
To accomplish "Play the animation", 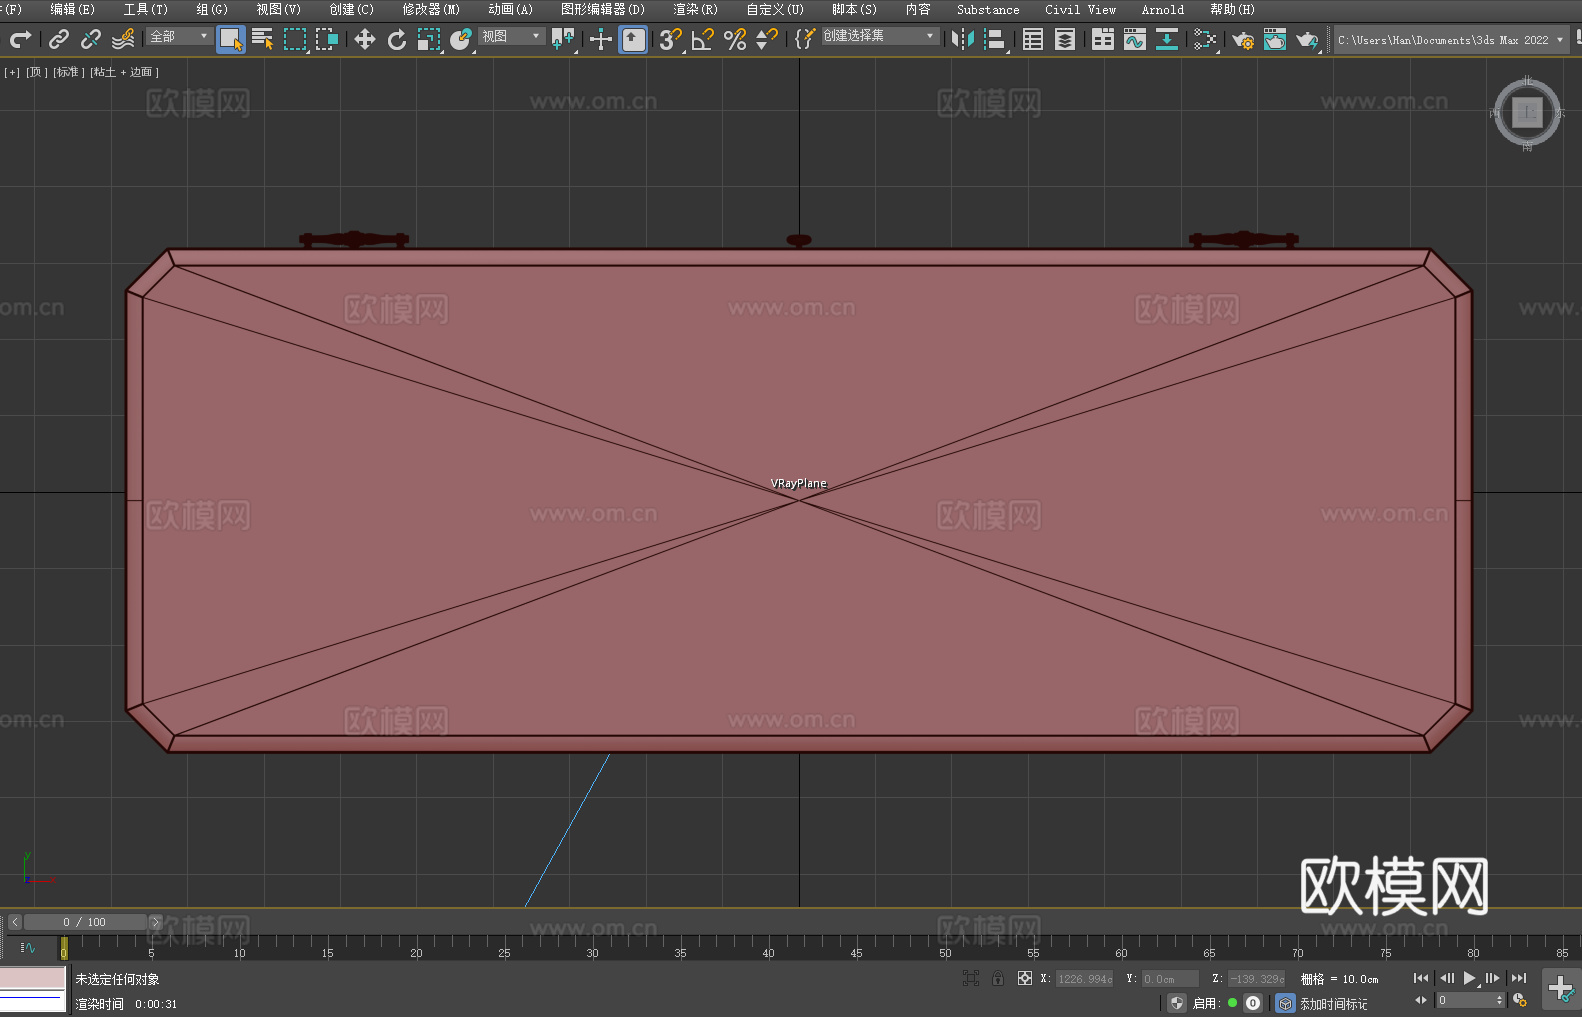I will 1470,978.
